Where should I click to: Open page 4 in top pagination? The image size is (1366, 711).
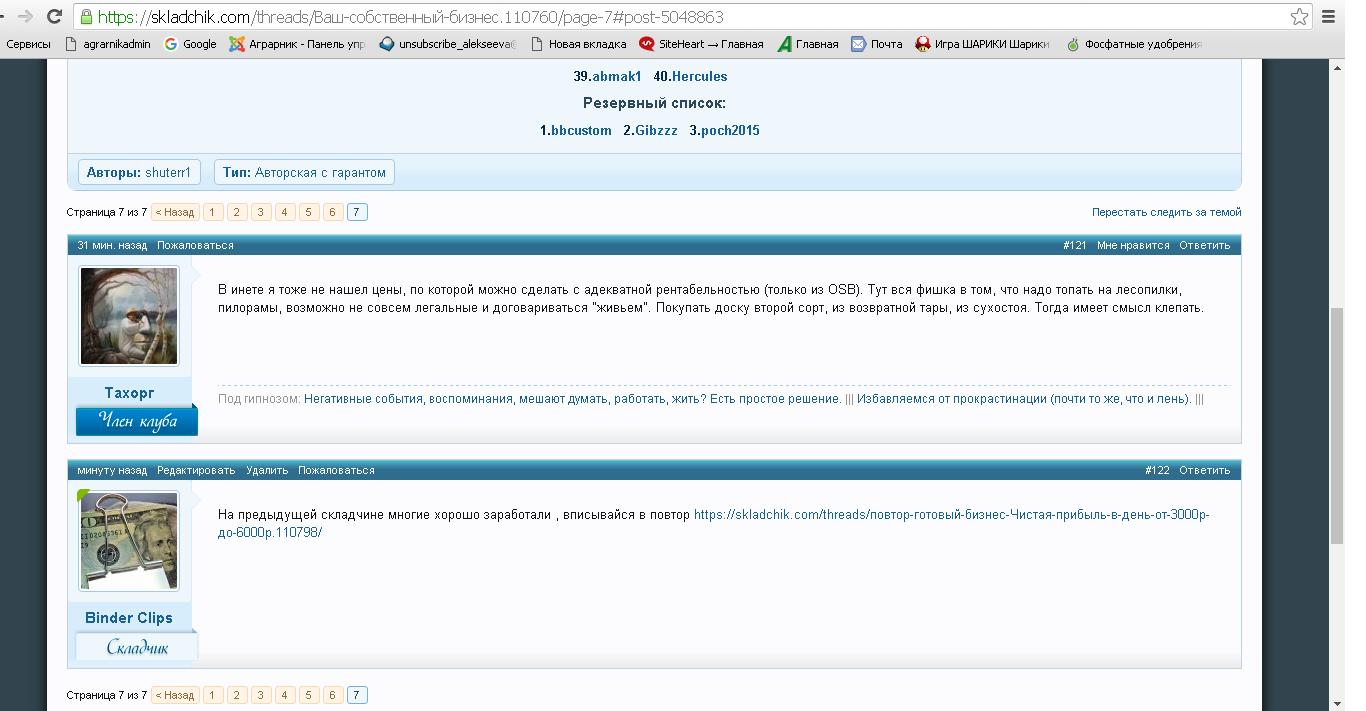[285, 212]
